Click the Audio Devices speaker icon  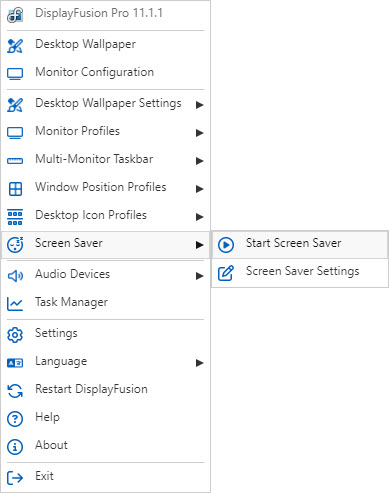[x=15, y=276]
